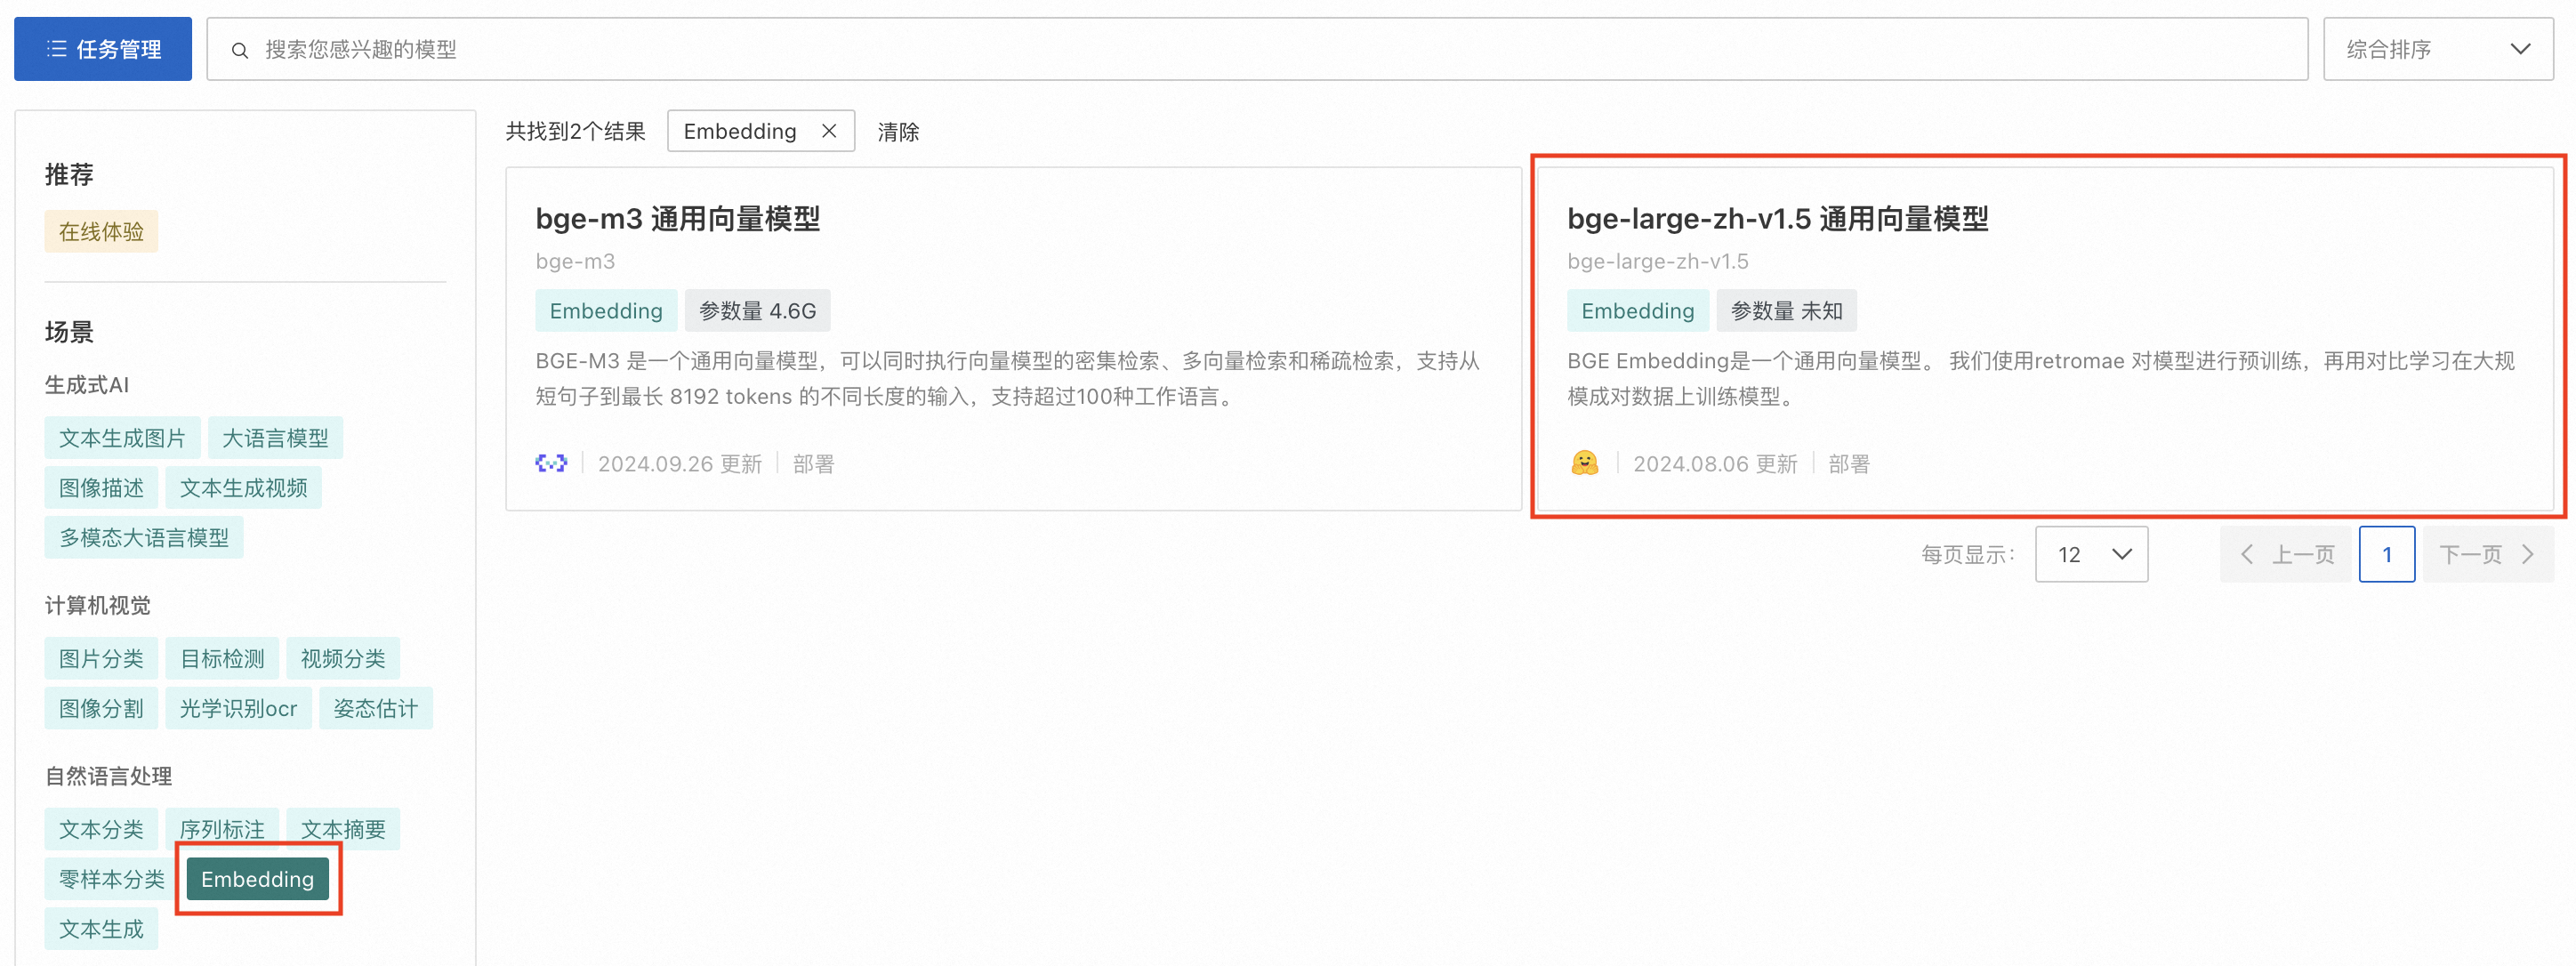Viewport: 2576px width, 966px height.
Task: Click 部署 on the bge-m3 card
Action: pos(813,464)
